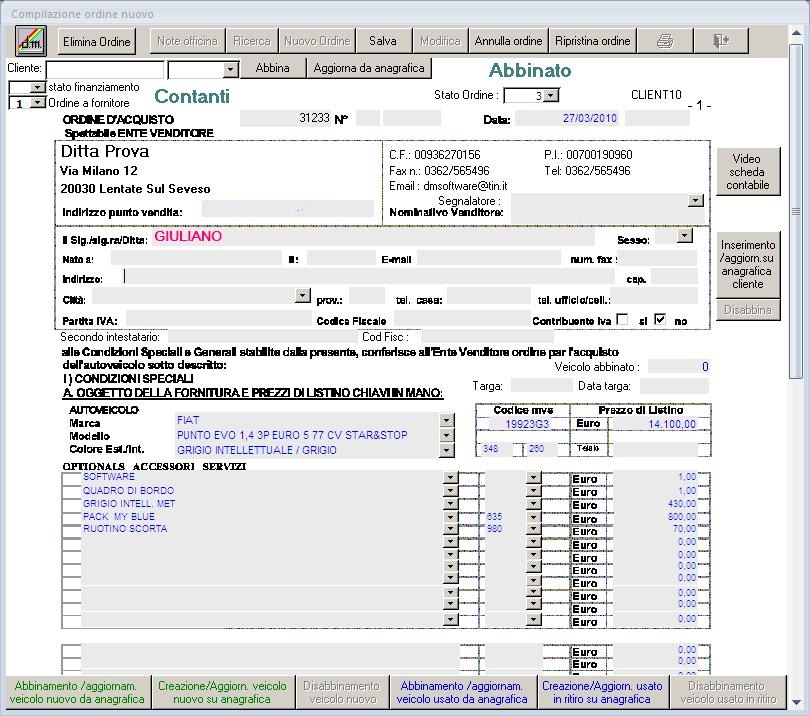Click the Codice mve value 19923G3
This screenshot has height=716, width=810.
pos(527,424)
